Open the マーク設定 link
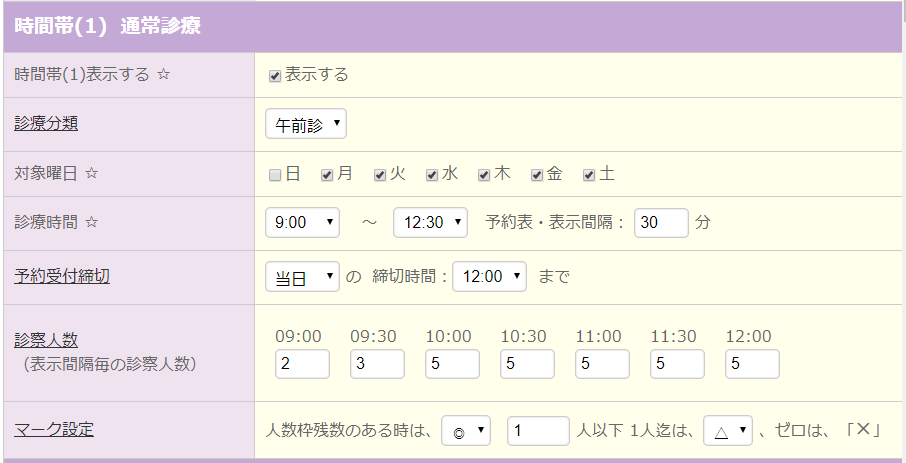The height and width of the screenshot is (463, 906). (54, 430)
